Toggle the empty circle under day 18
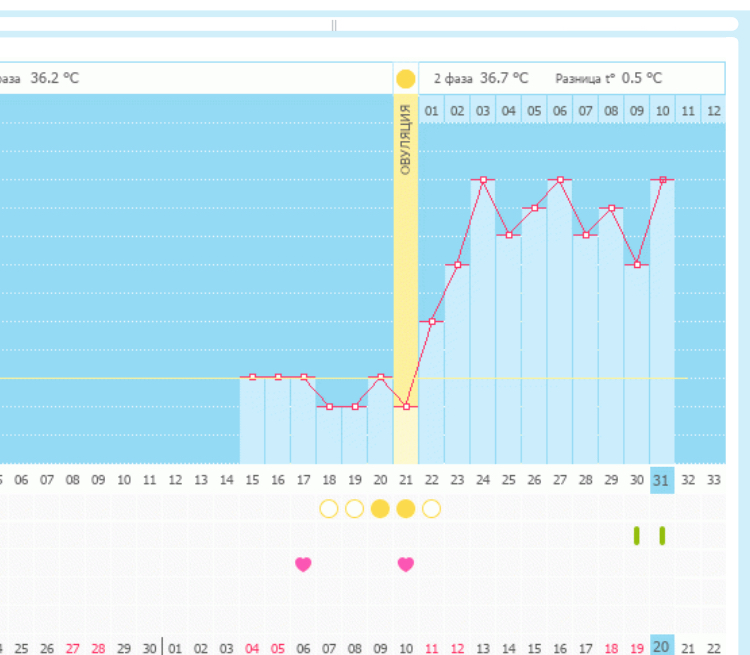The width and height of the screenshot is (750, 655). 328,509
